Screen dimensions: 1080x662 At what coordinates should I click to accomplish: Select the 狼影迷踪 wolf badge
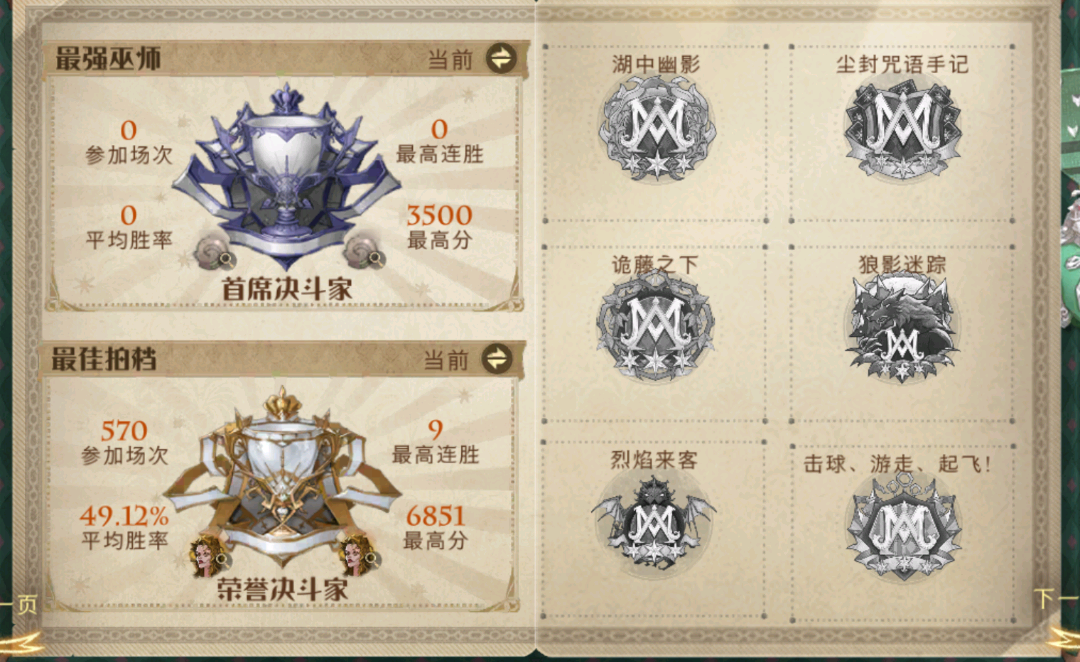[x=902, y=327]
